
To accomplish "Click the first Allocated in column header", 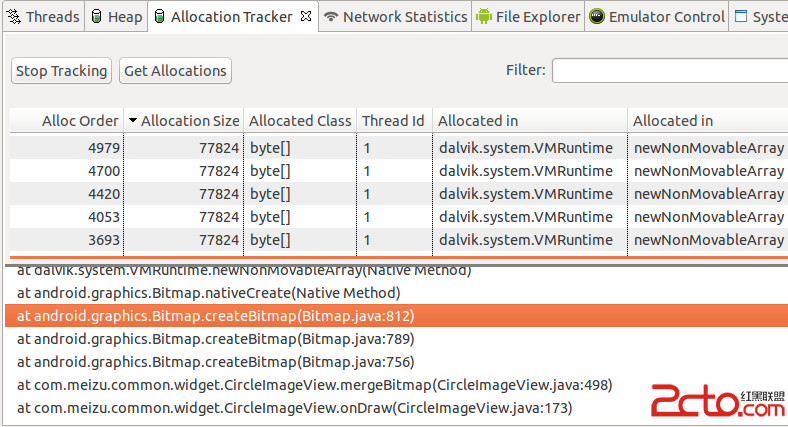I will [530, 121].
